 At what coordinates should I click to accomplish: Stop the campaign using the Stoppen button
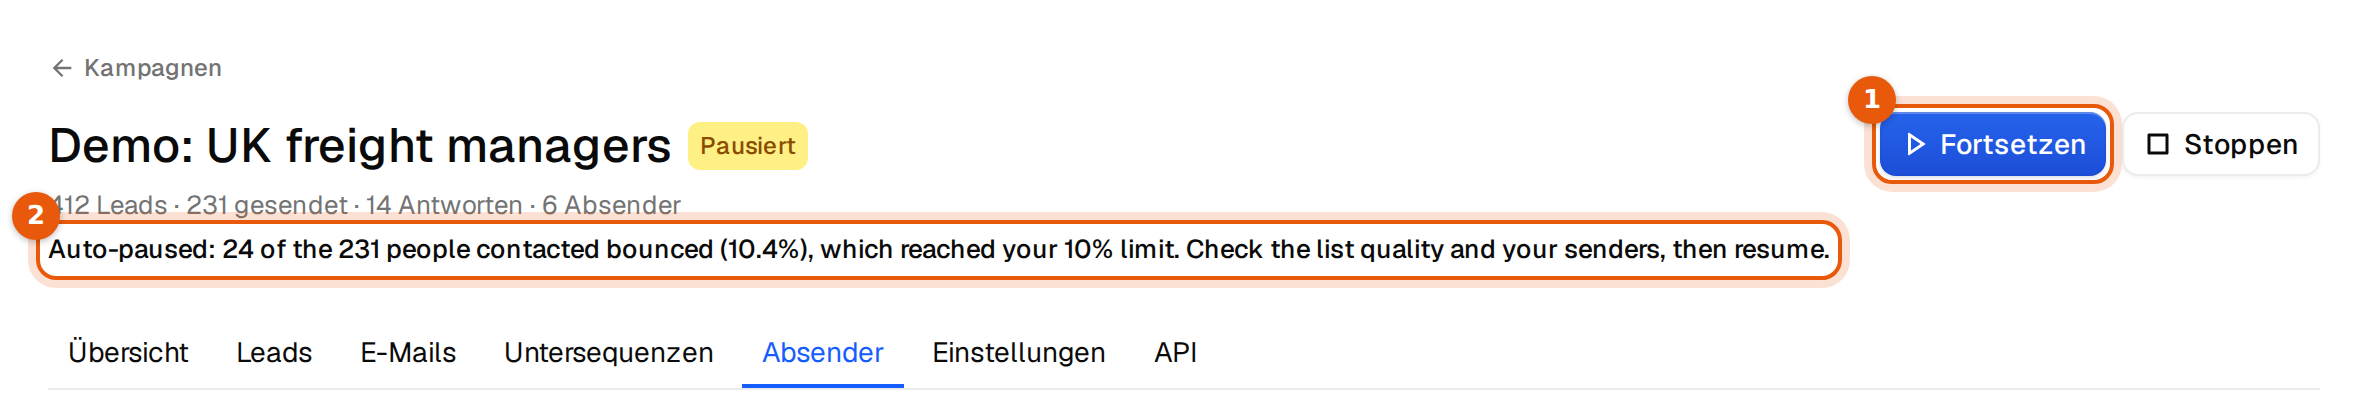pyautogui.click(x=2221, y=145)
